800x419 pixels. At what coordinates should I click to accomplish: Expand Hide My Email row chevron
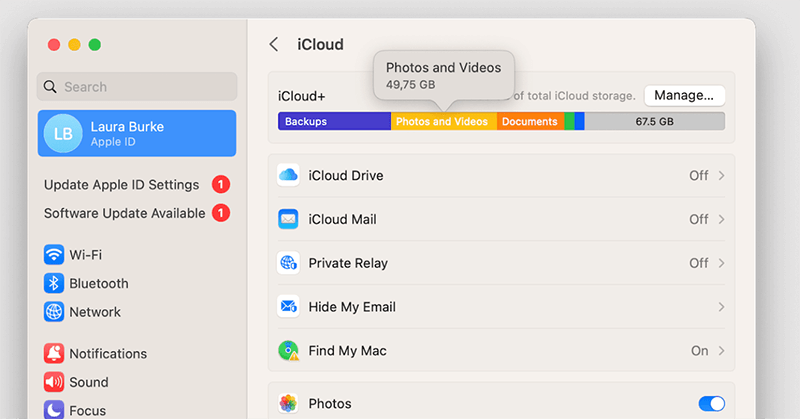coord(721,307)
